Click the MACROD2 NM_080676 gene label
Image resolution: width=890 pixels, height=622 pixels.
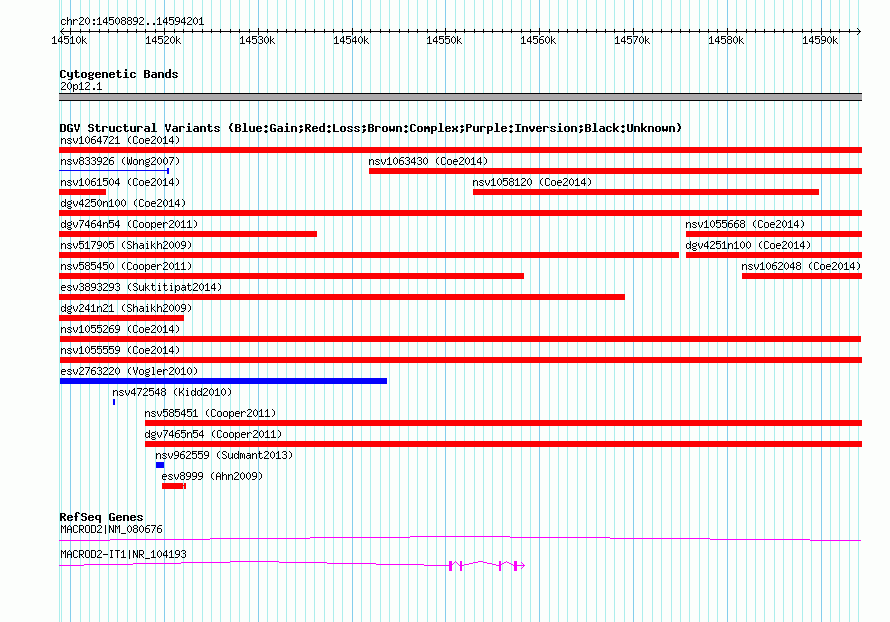click(111, 529)
